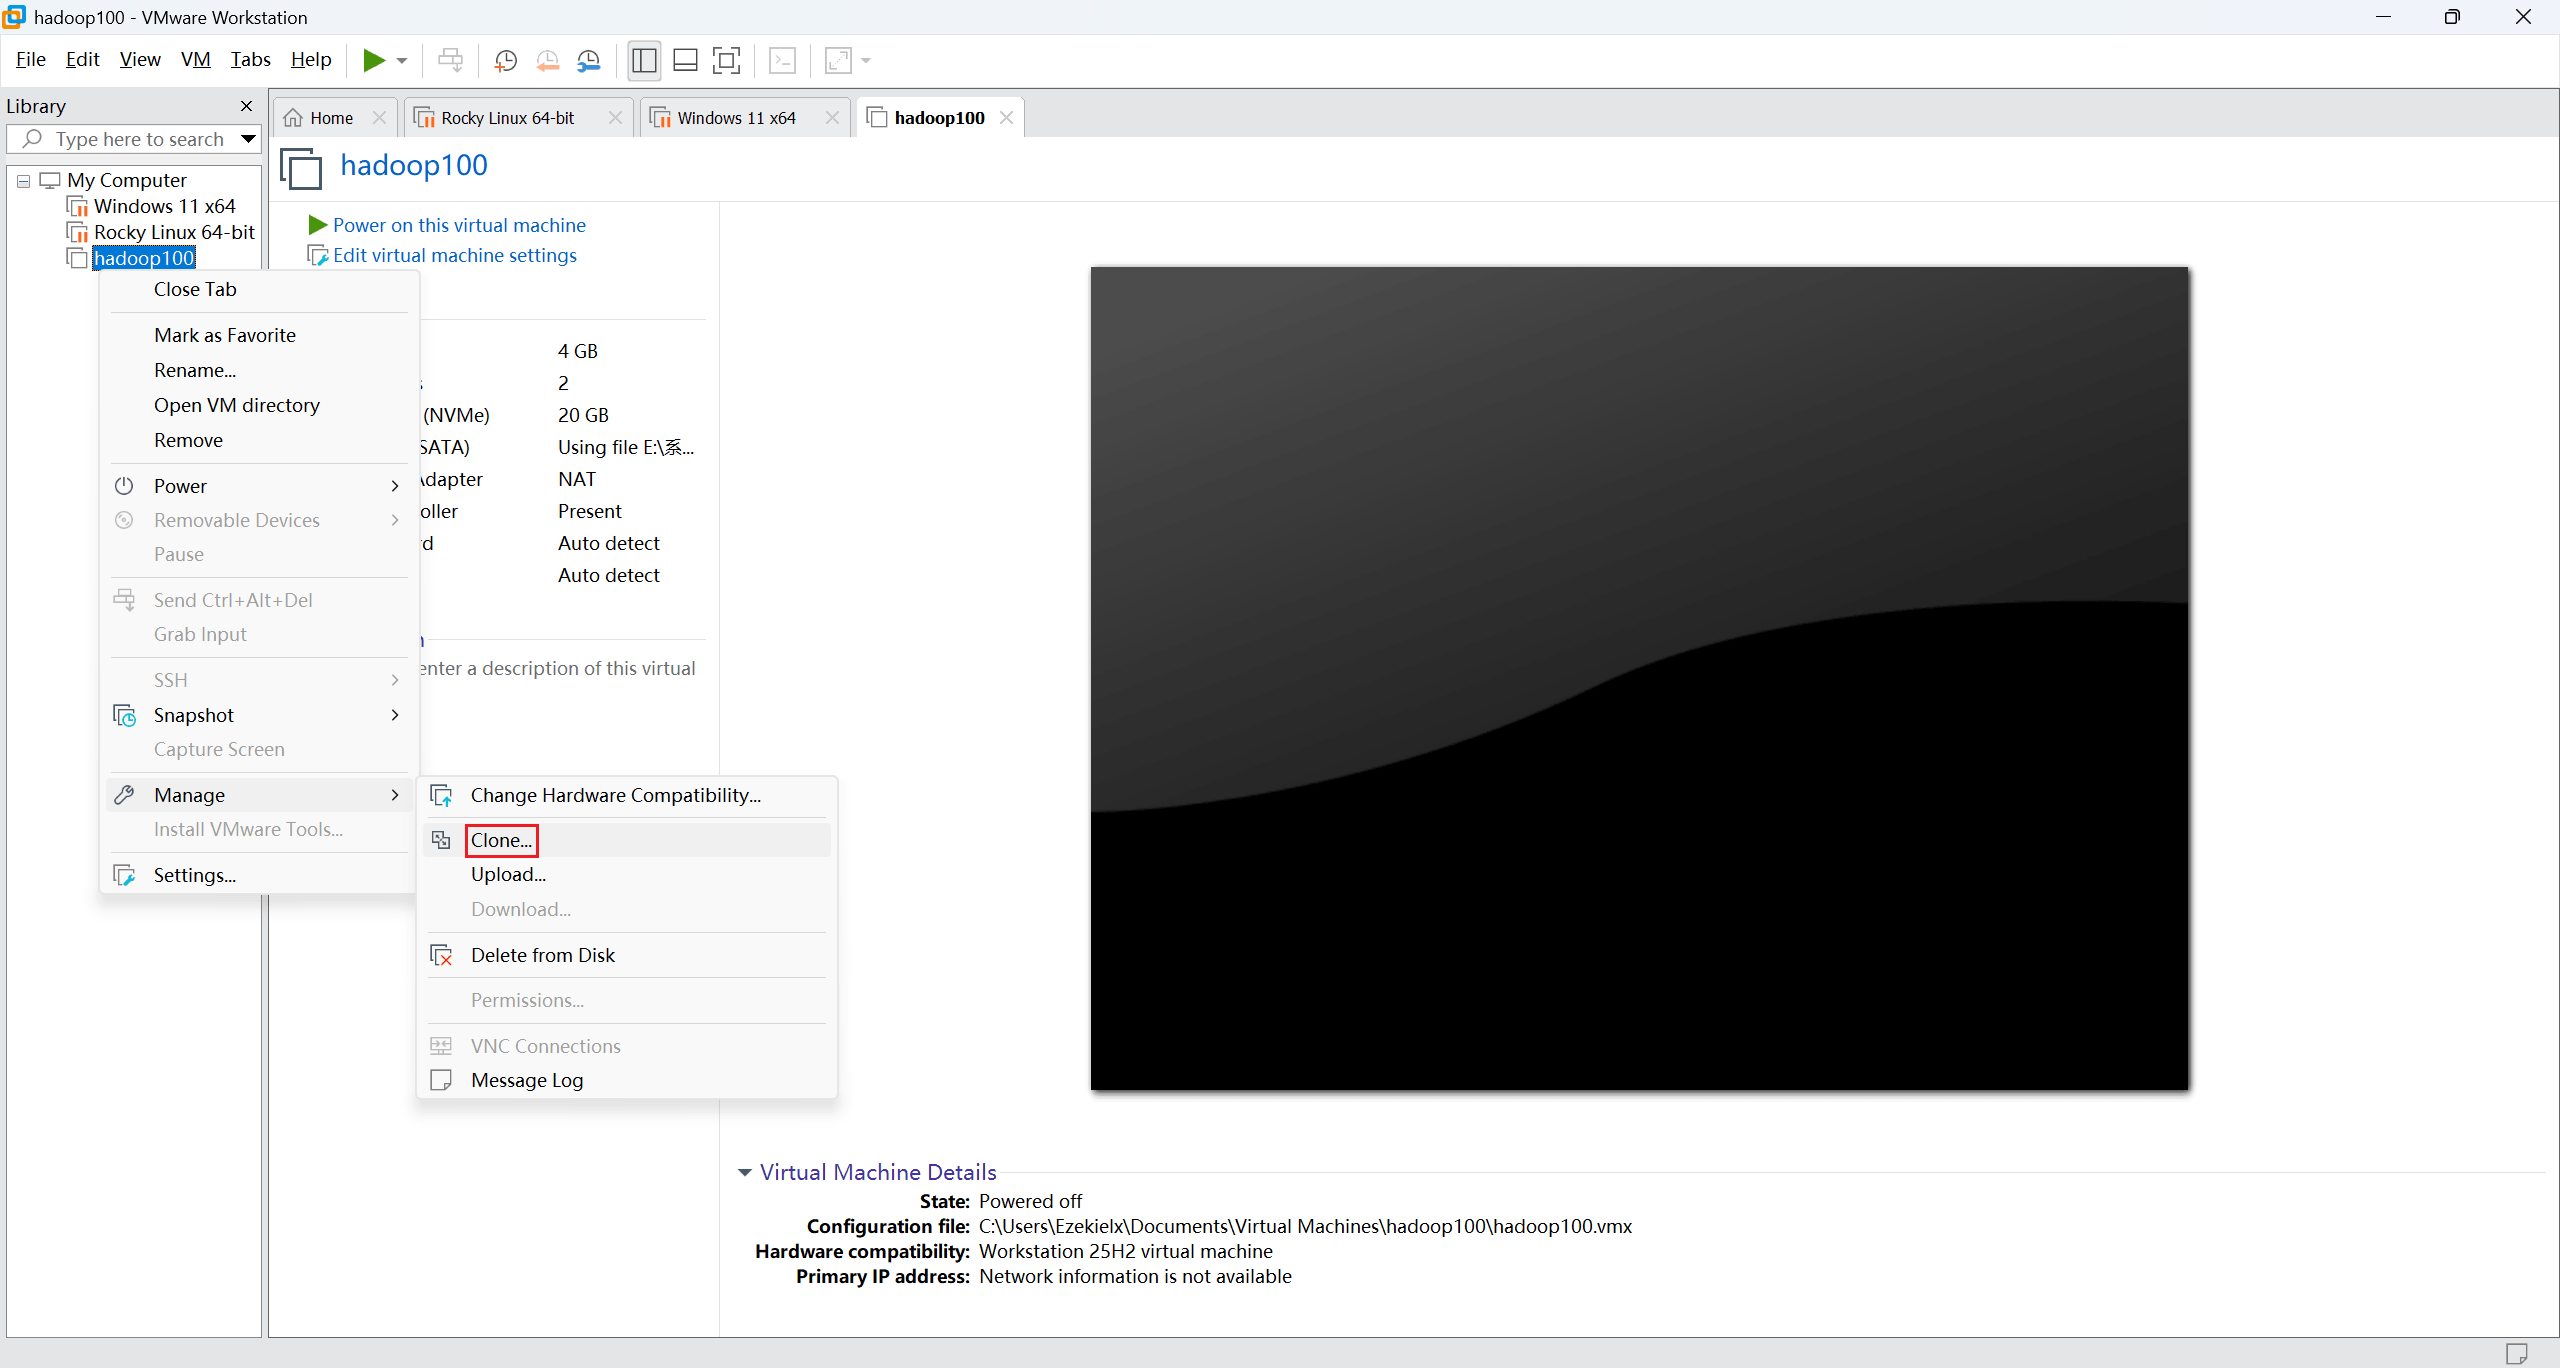Open stretch guest dropdown arrow
The width and height of the screenshot is (2560, 1368).
tap(866, 61)
